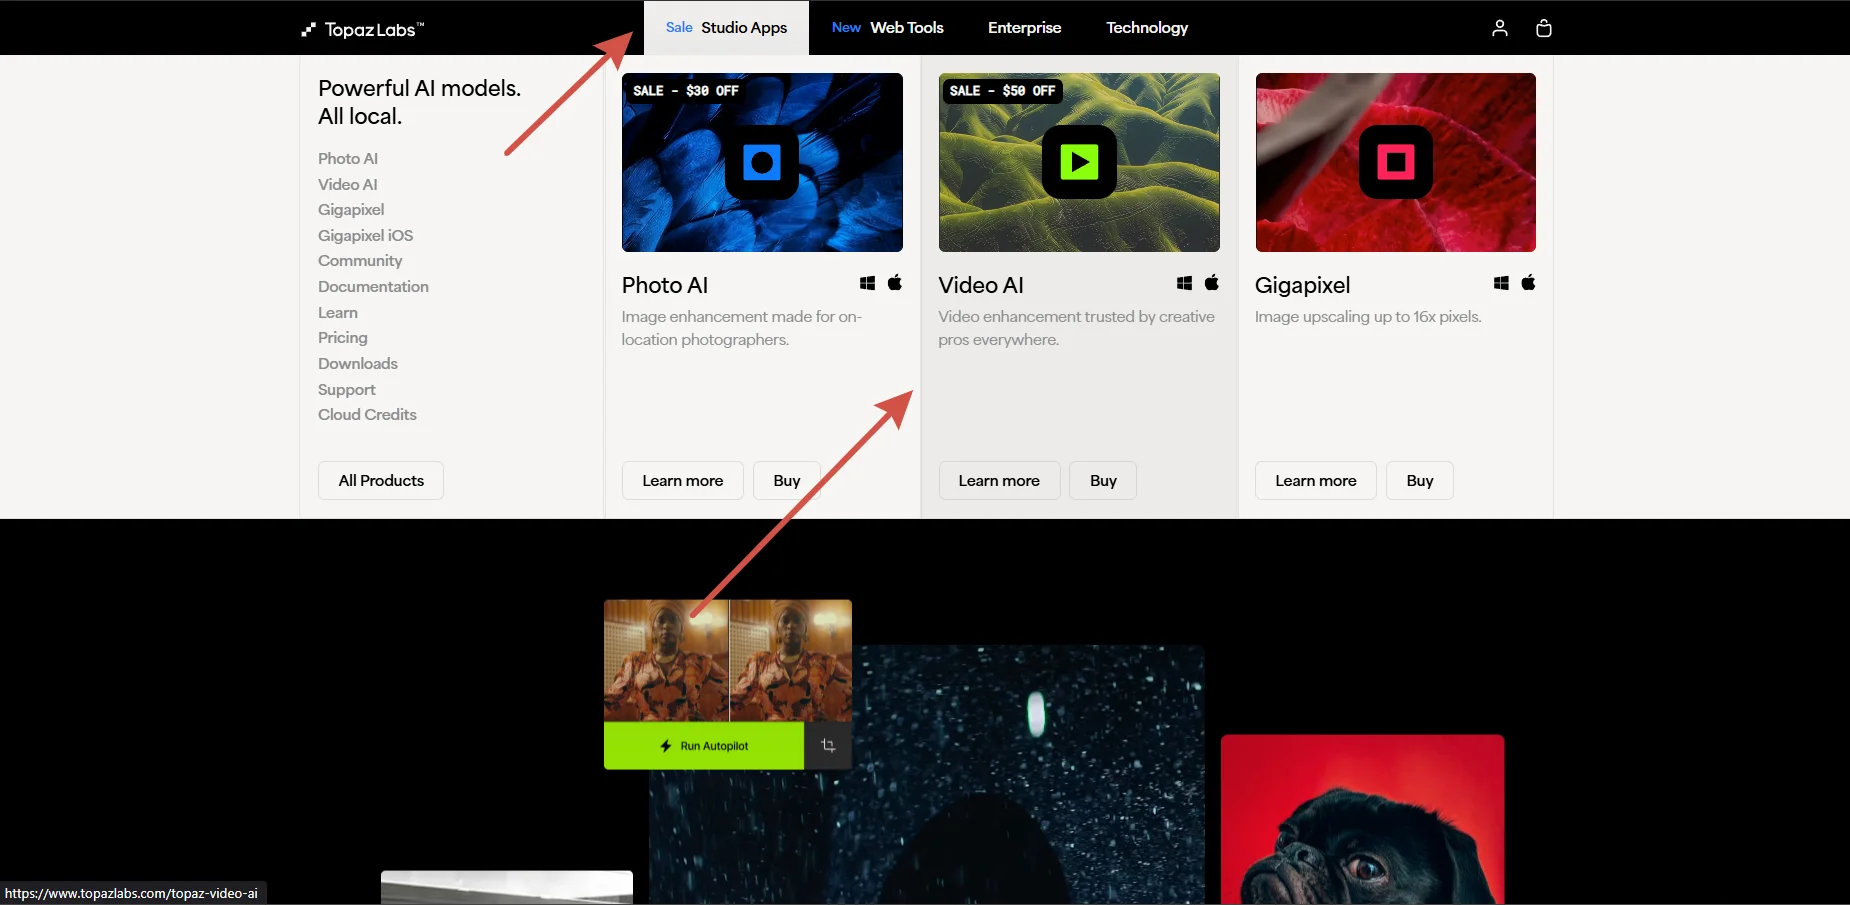Click the SALE - $30 OFF badge
Image resolution: width=1850 pixels, height=905 pixels.
point(686,91)
